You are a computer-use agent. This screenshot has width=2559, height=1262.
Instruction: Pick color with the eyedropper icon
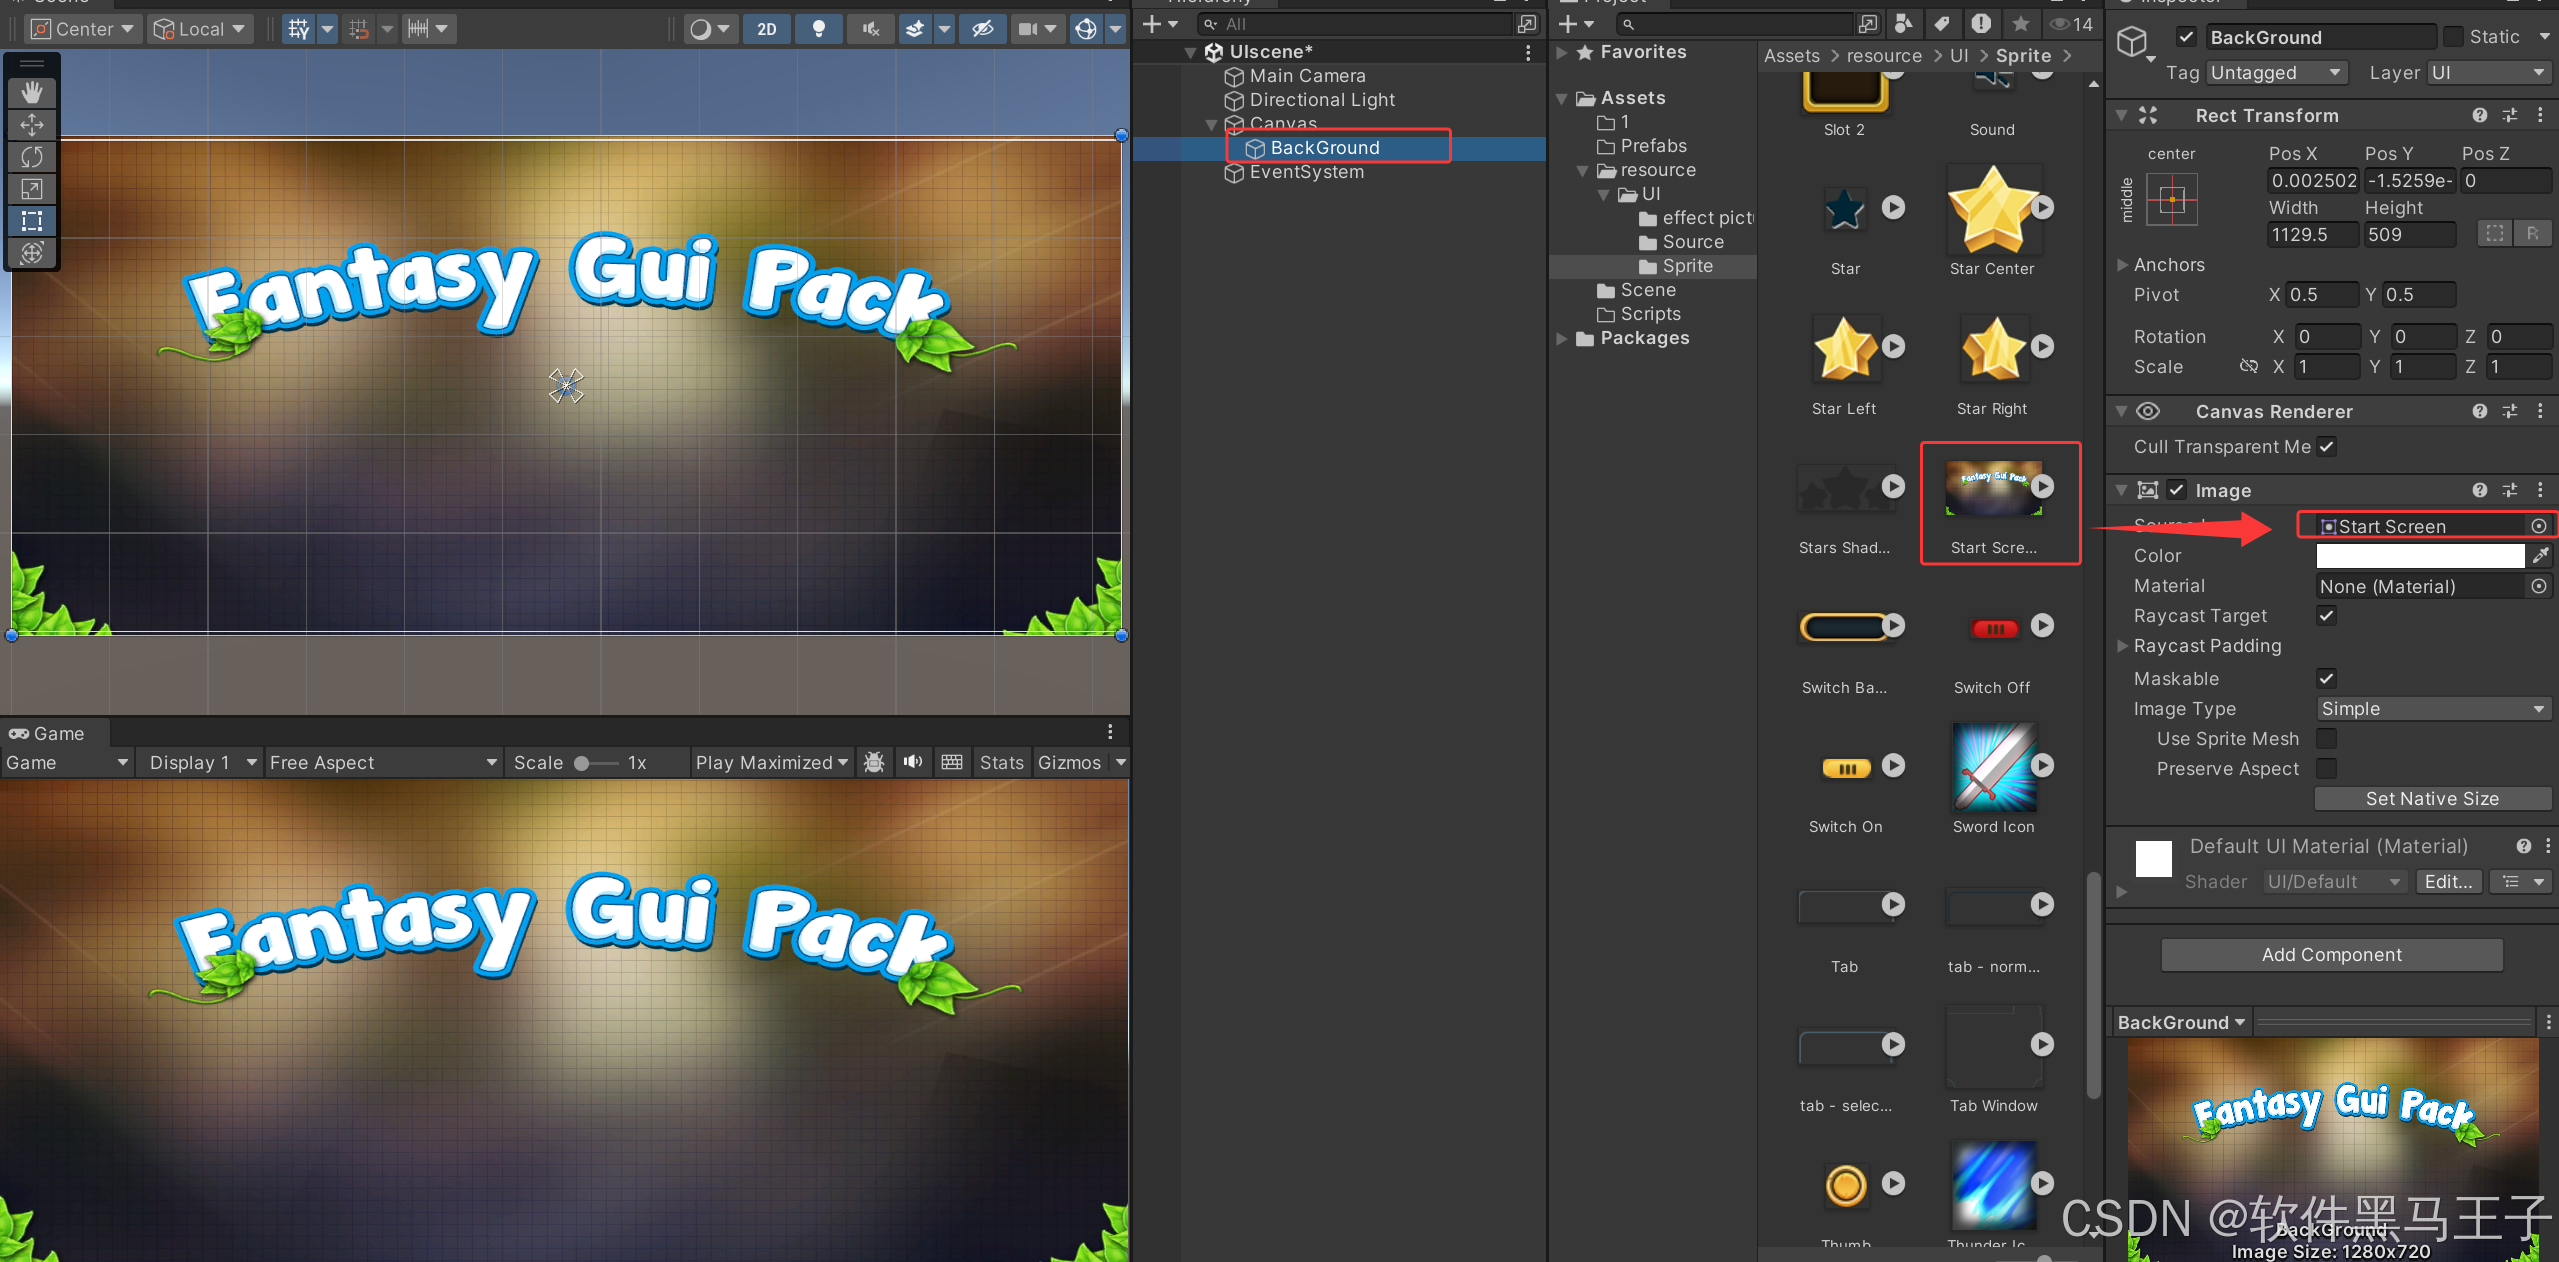click(x=2540, y=556)
